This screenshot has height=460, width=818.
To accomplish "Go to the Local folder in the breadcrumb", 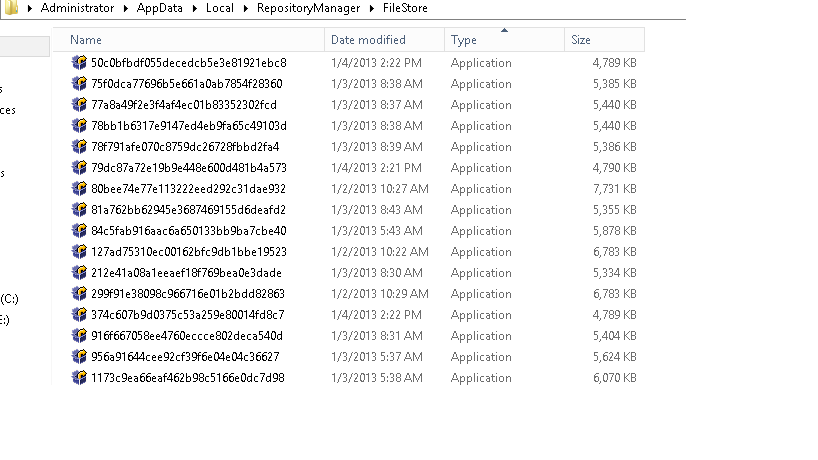I will click(220, 8).
